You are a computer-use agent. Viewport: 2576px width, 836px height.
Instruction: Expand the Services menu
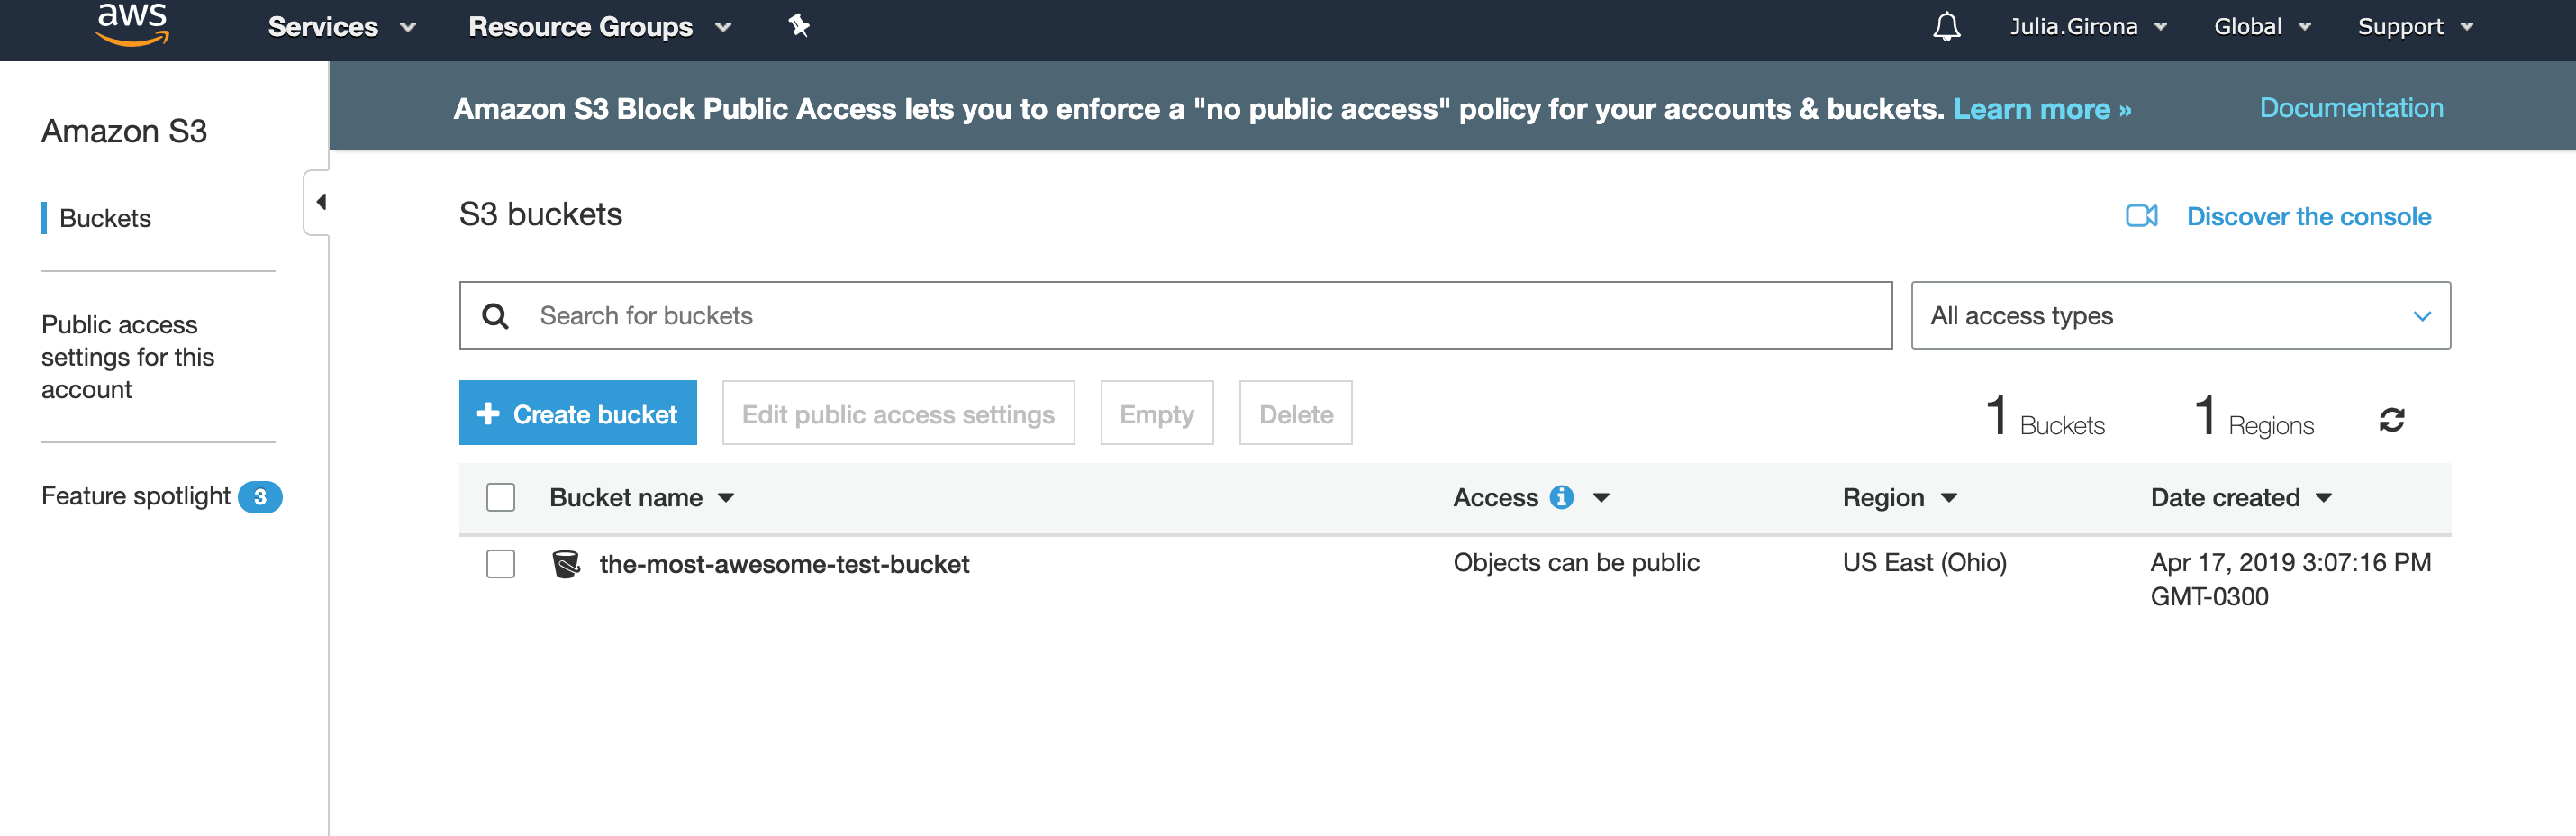point(341,27)
